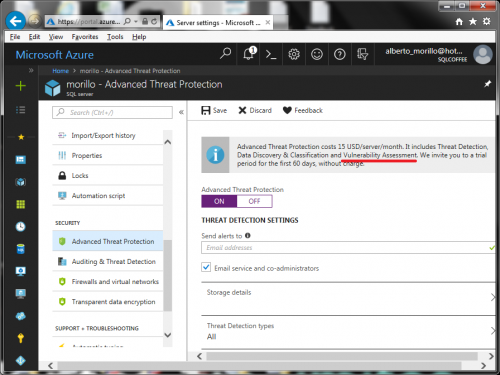The height and width of the screenshot is (375, 500).
Task: Open Dashboard icon in left sidebar
Action: pyautogui.click(x=21, y=160)
